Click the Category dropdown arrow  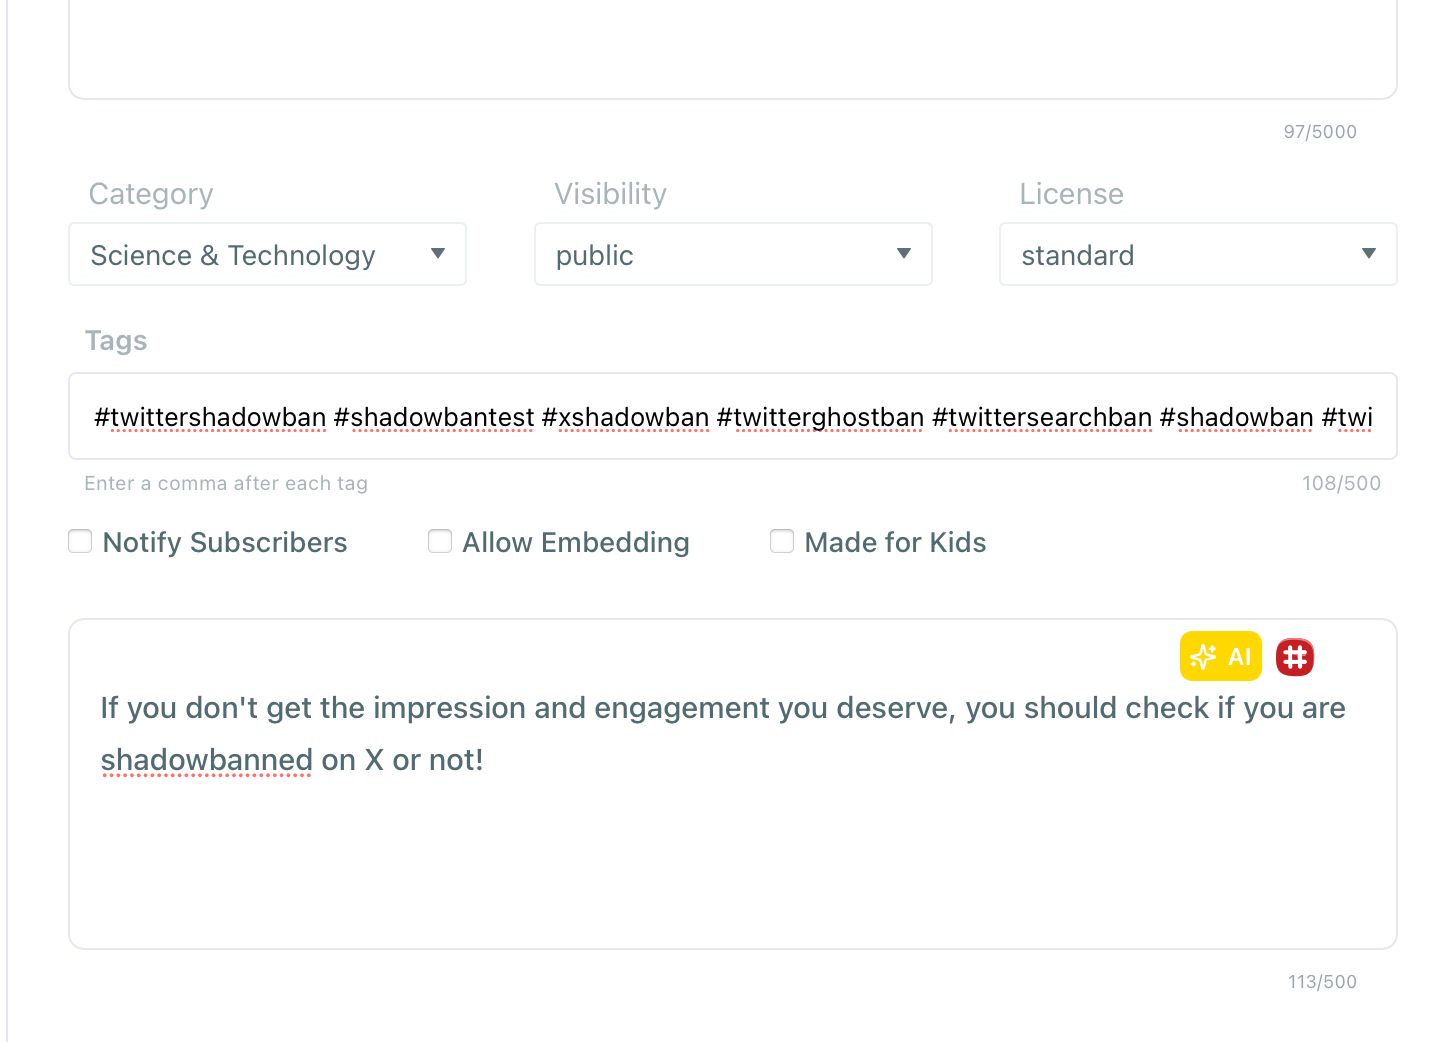click(x=437, y=254)
